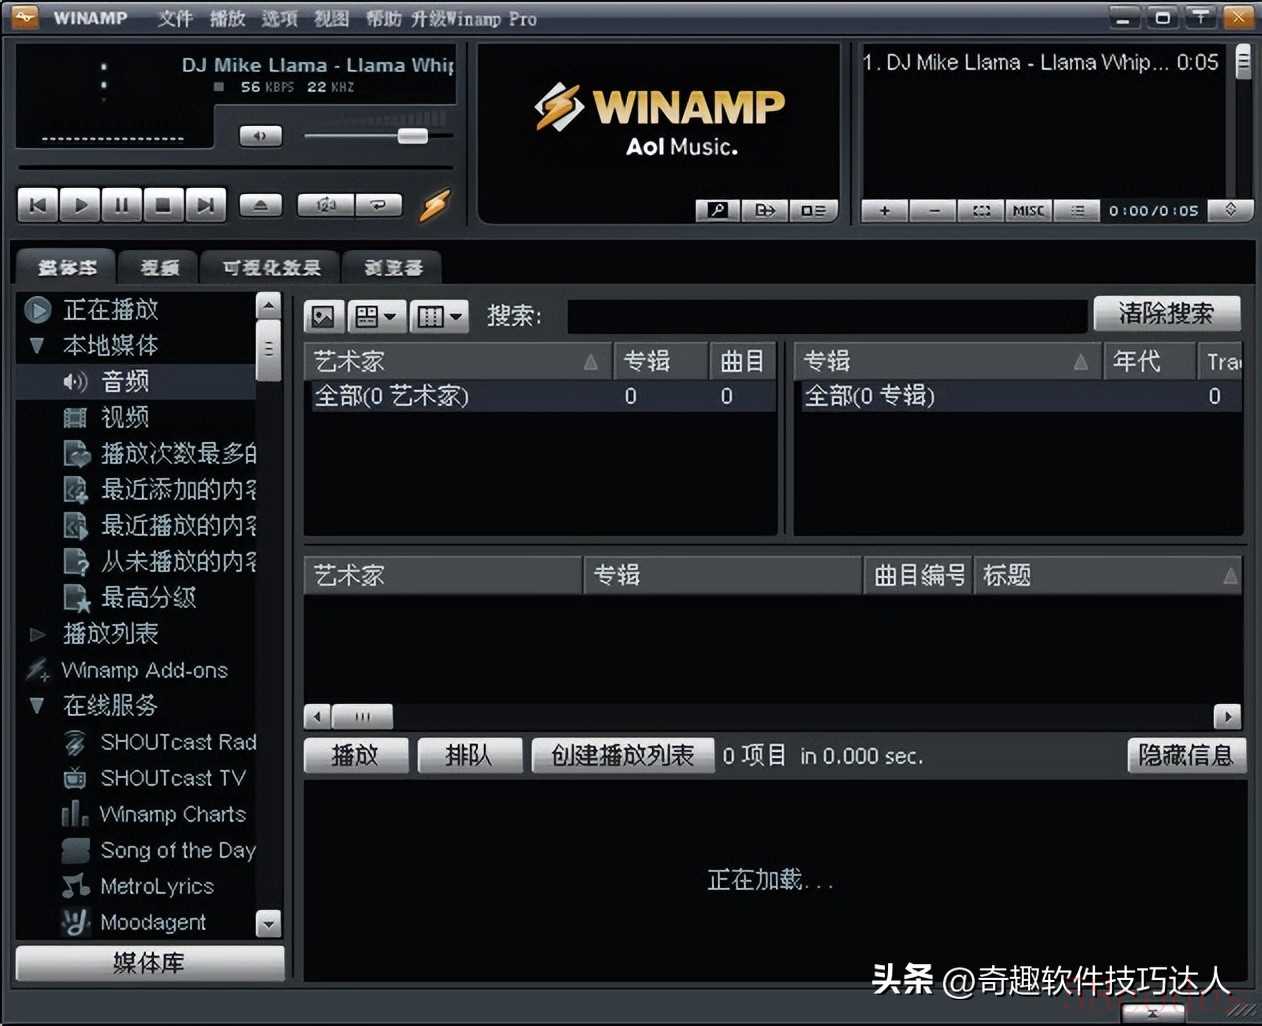Open the 视图 menu

[332, 18]
